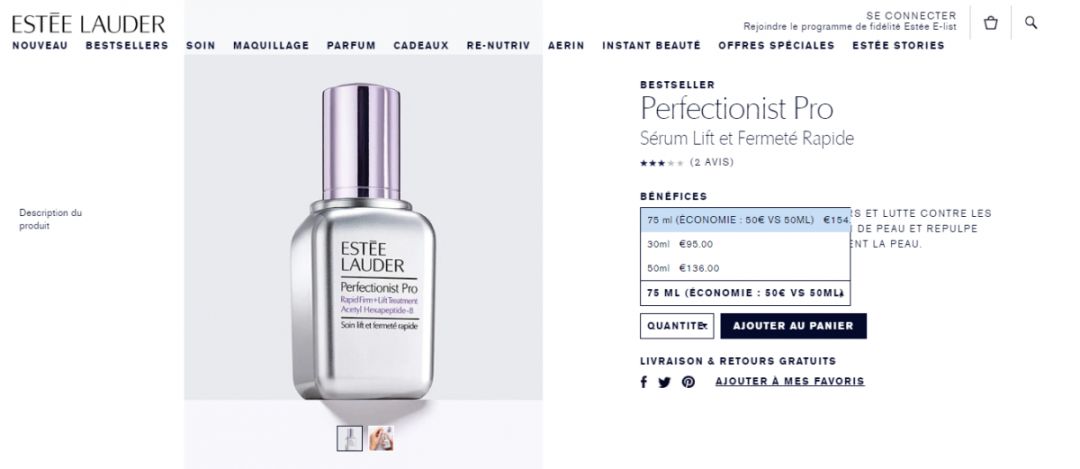Open the Parfum menu
Screen dimensions: 1080x469
[351, 45]
